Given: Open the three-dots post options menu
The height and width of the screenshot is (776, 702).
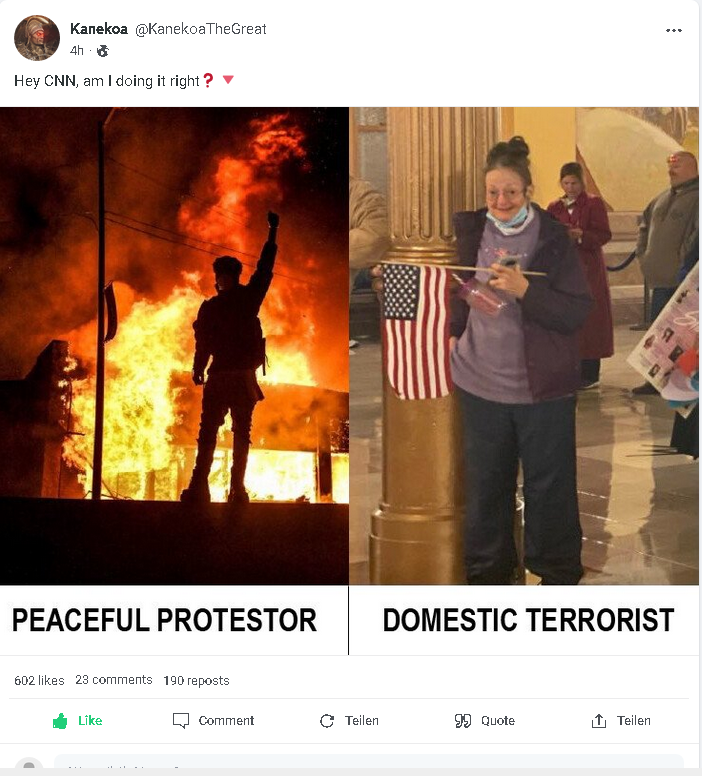Looking at the screenshot, I should [674, 31].
